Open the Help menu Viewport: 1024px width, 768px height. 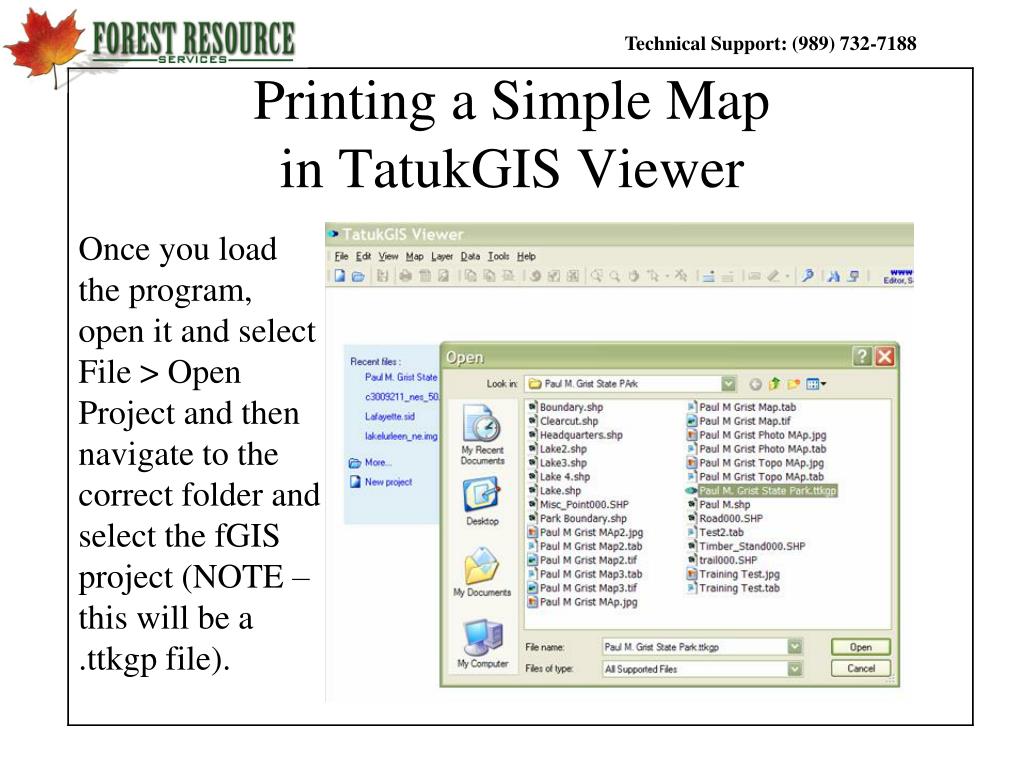pyautogui.click(x=526, y=256)
